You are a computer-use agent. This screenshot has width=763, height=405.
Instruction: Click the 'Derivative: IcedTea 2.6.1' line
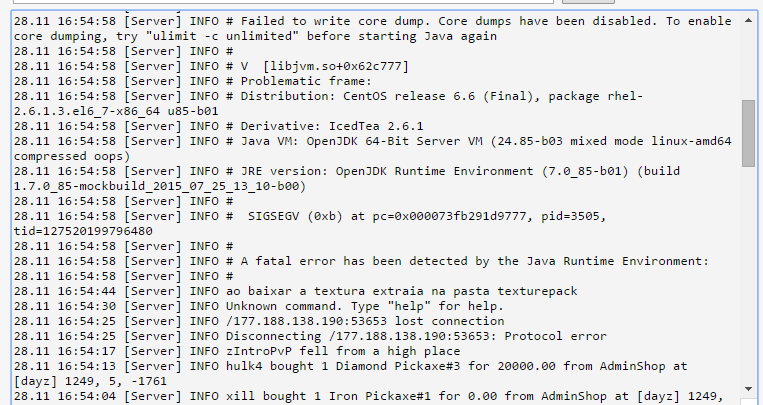click(218, 127)
